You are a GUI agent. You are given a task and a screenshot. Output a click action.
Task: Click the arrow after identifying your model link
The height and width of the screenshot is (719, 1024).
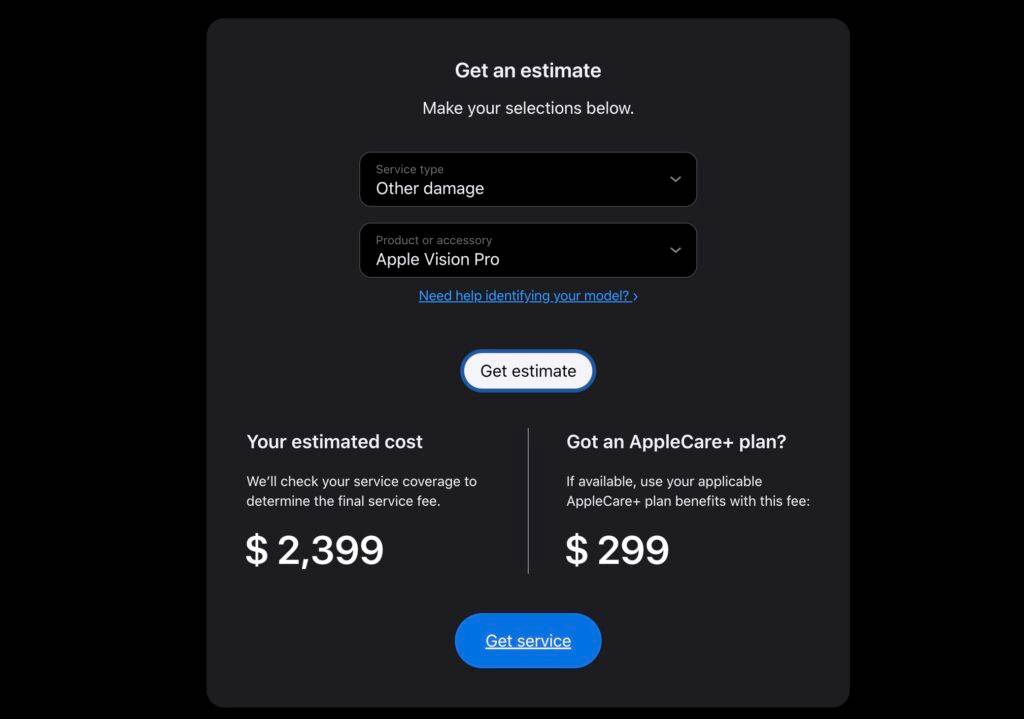click(636, 295)
